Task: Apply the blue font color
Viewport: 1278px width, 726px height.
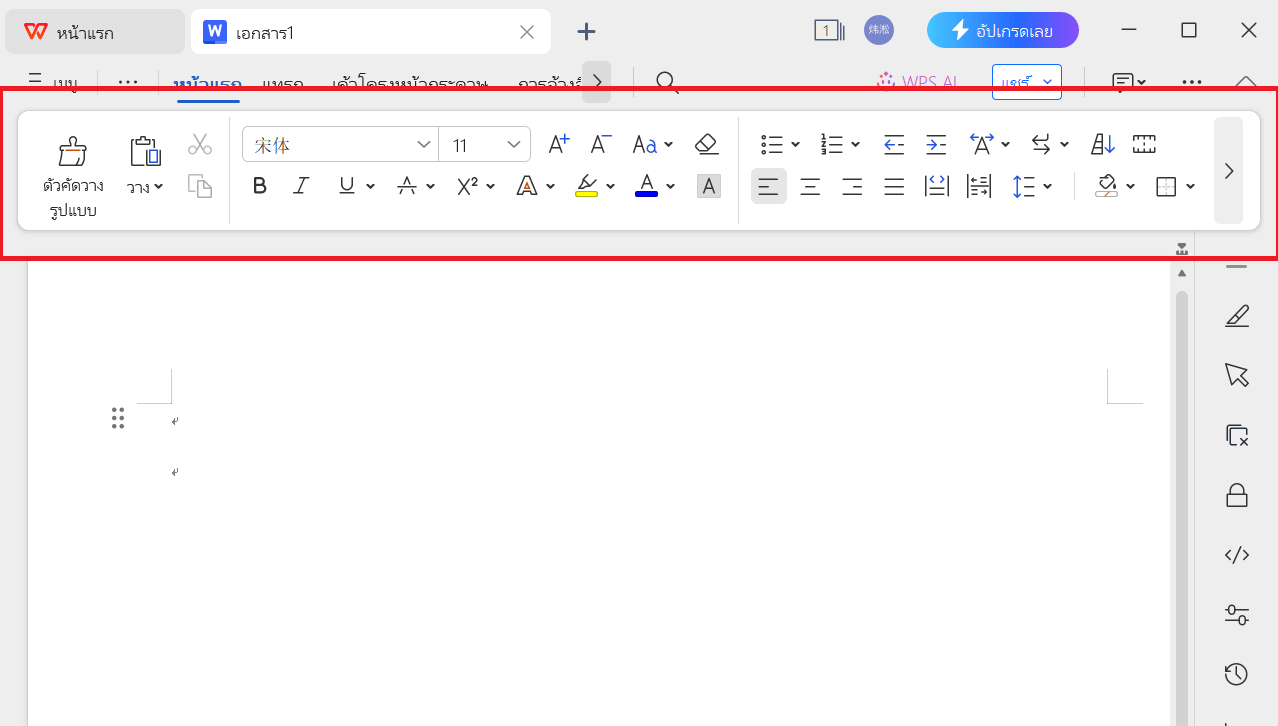Action: 646,186
